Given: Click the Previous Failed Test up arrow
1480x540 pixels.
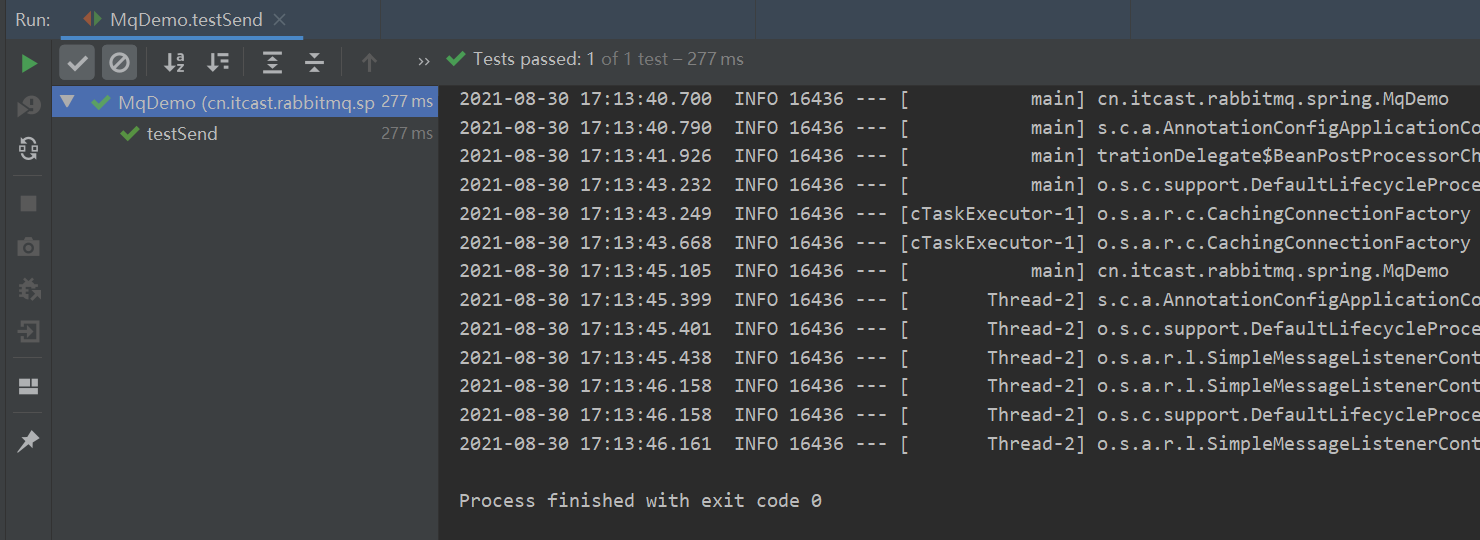Looking at the screenshot, I should click(x=369, y=63).
